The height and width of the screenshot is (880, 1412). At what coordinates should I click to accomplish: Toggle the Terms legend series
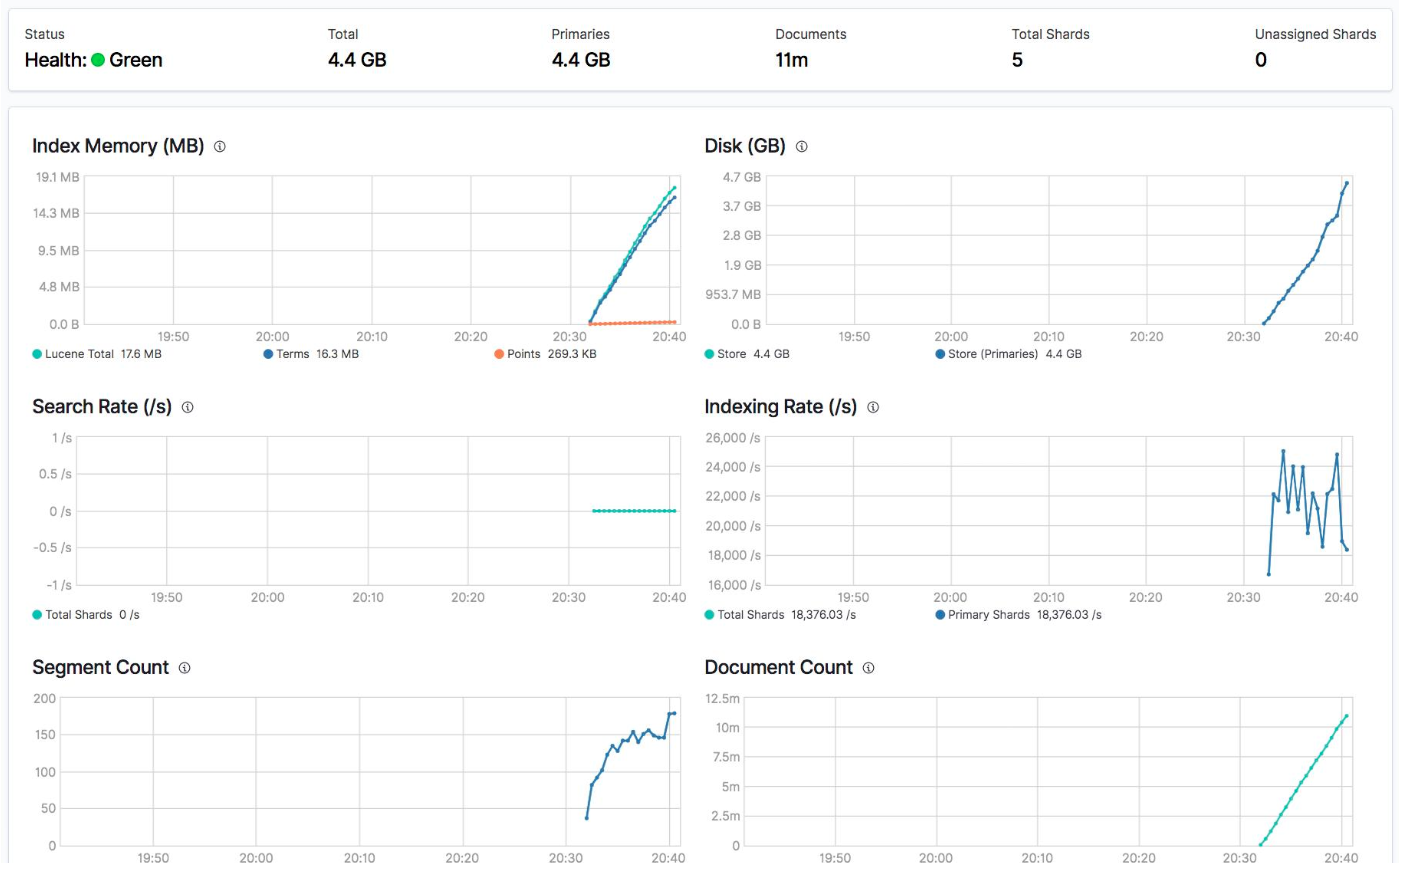[311, 354]
